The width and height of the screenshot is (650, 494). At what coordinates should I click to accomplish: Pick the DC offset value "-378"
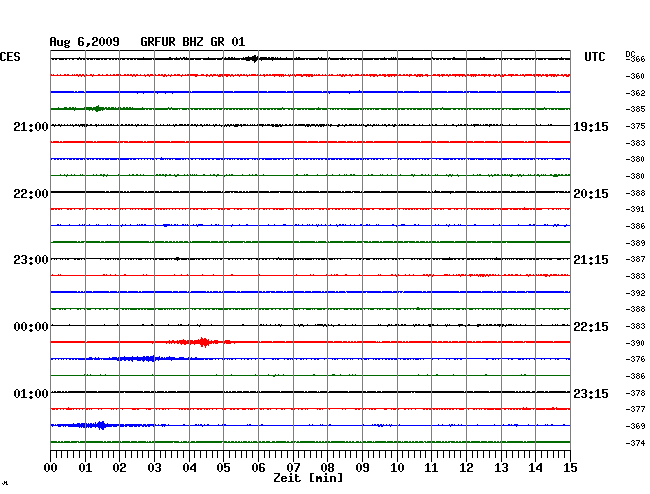click(x=635, y=393)
